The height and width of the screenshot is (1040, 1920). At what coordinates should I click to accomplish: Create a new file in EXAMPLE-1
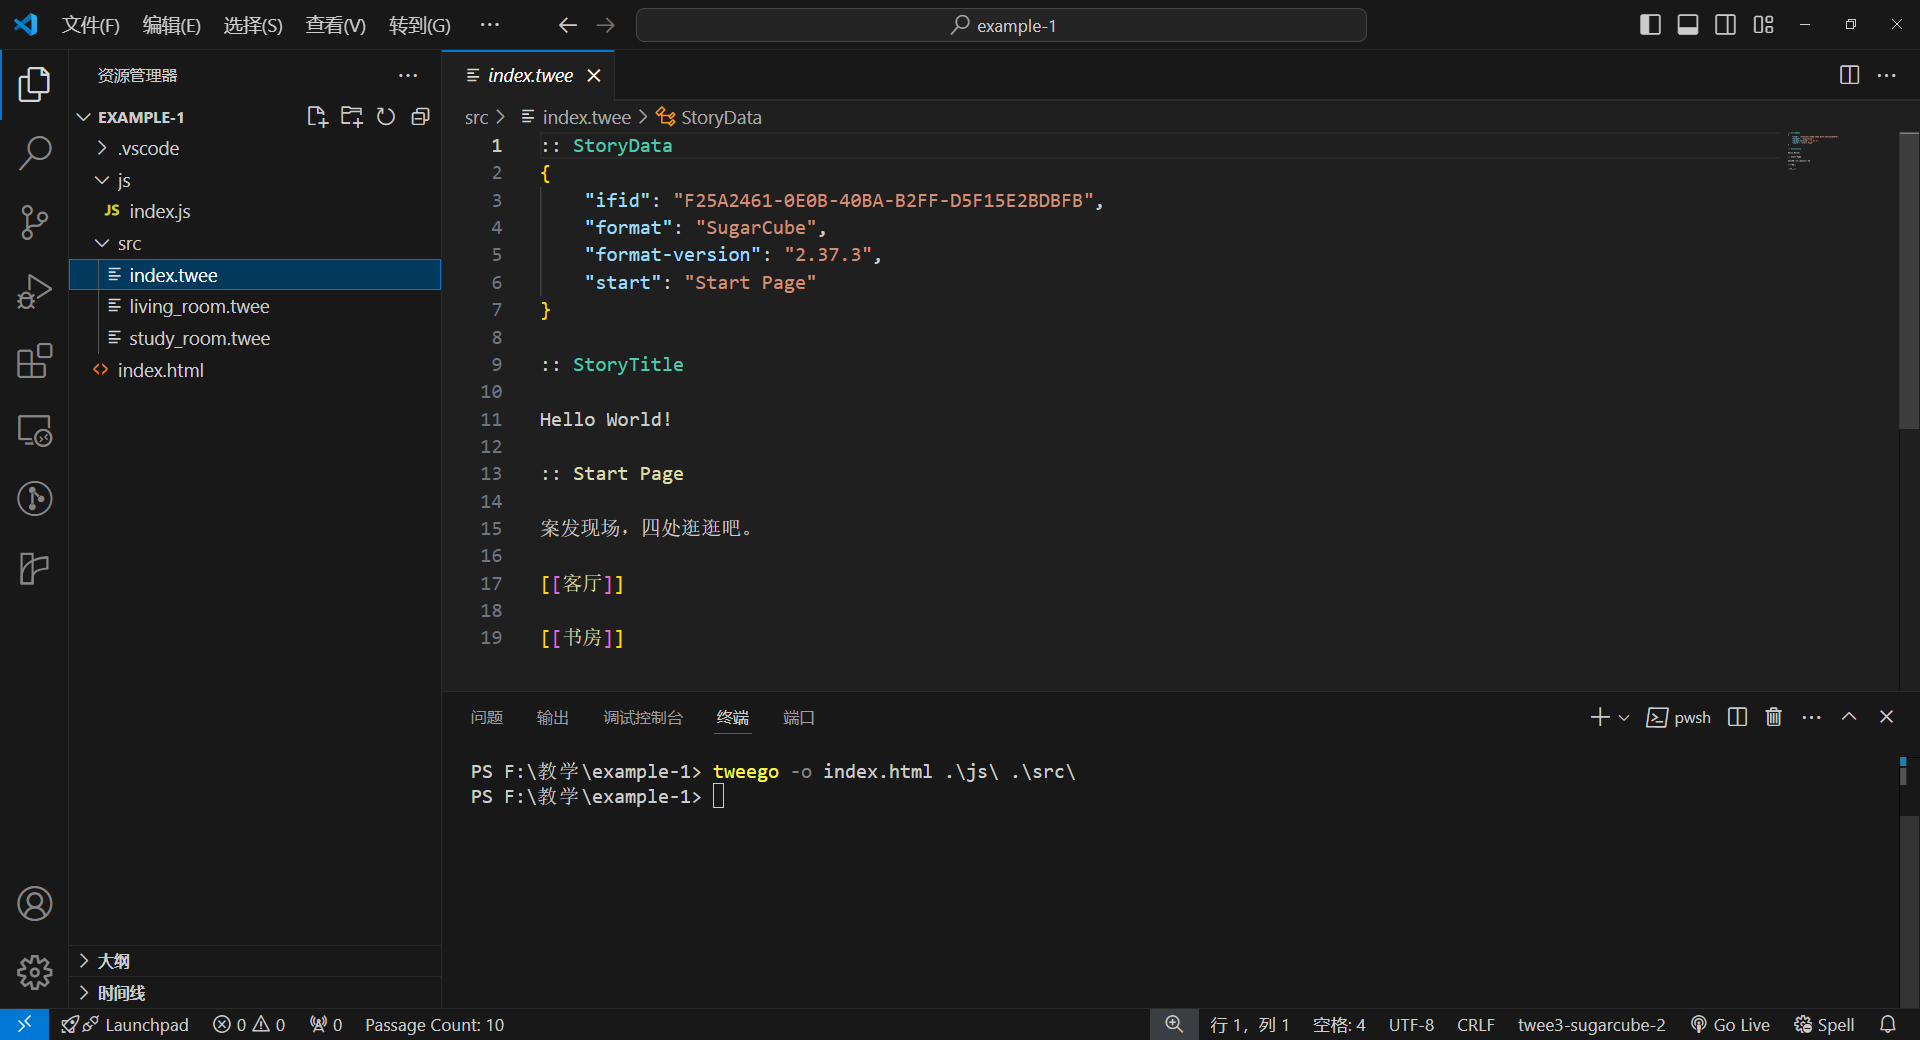coord(317,117)
